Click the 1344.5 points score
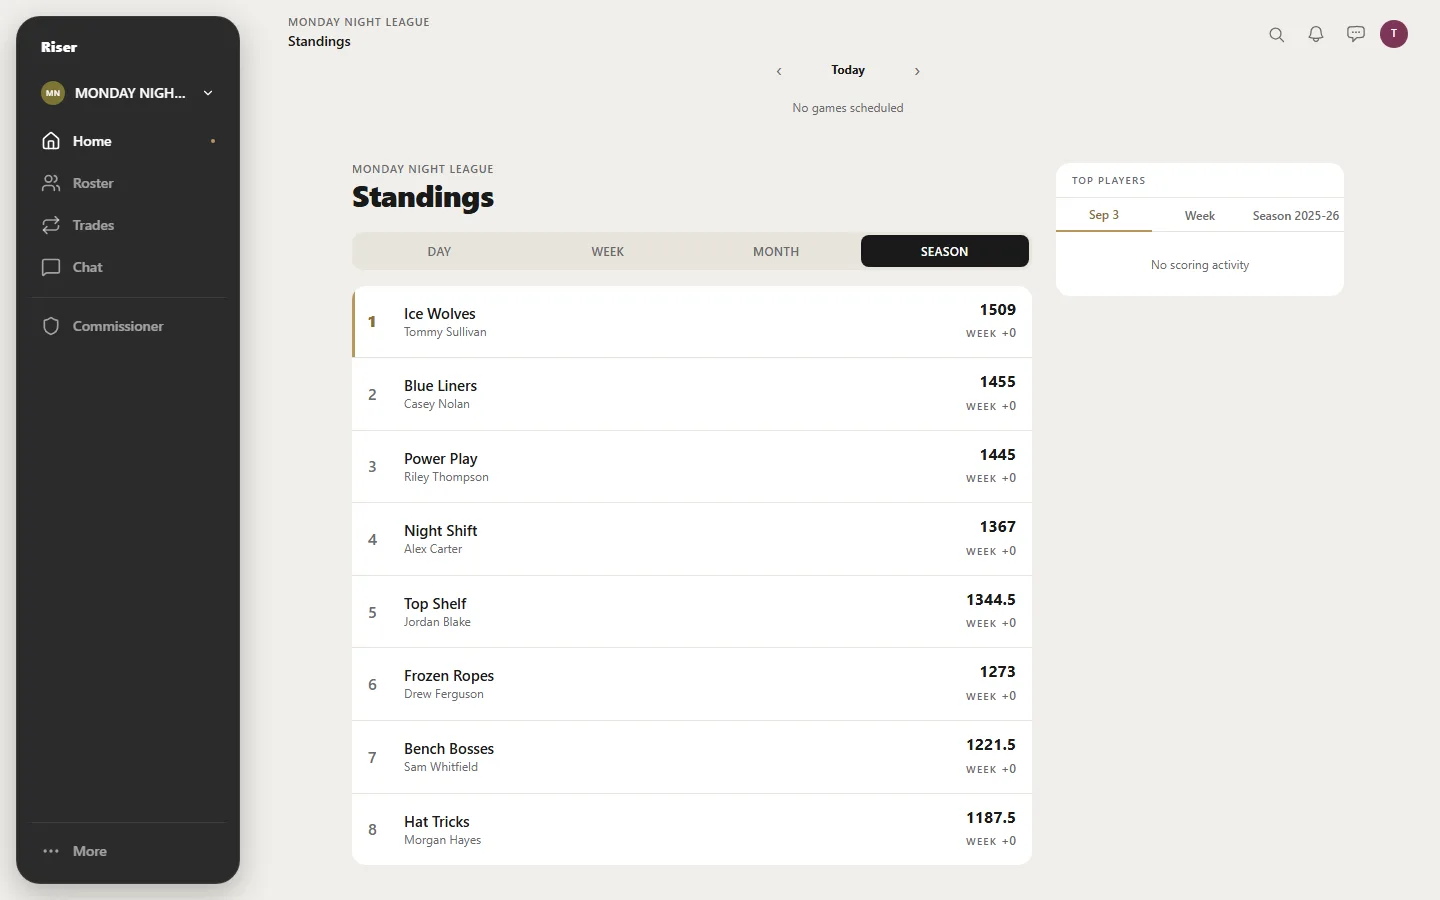 (x=991, y=600)
